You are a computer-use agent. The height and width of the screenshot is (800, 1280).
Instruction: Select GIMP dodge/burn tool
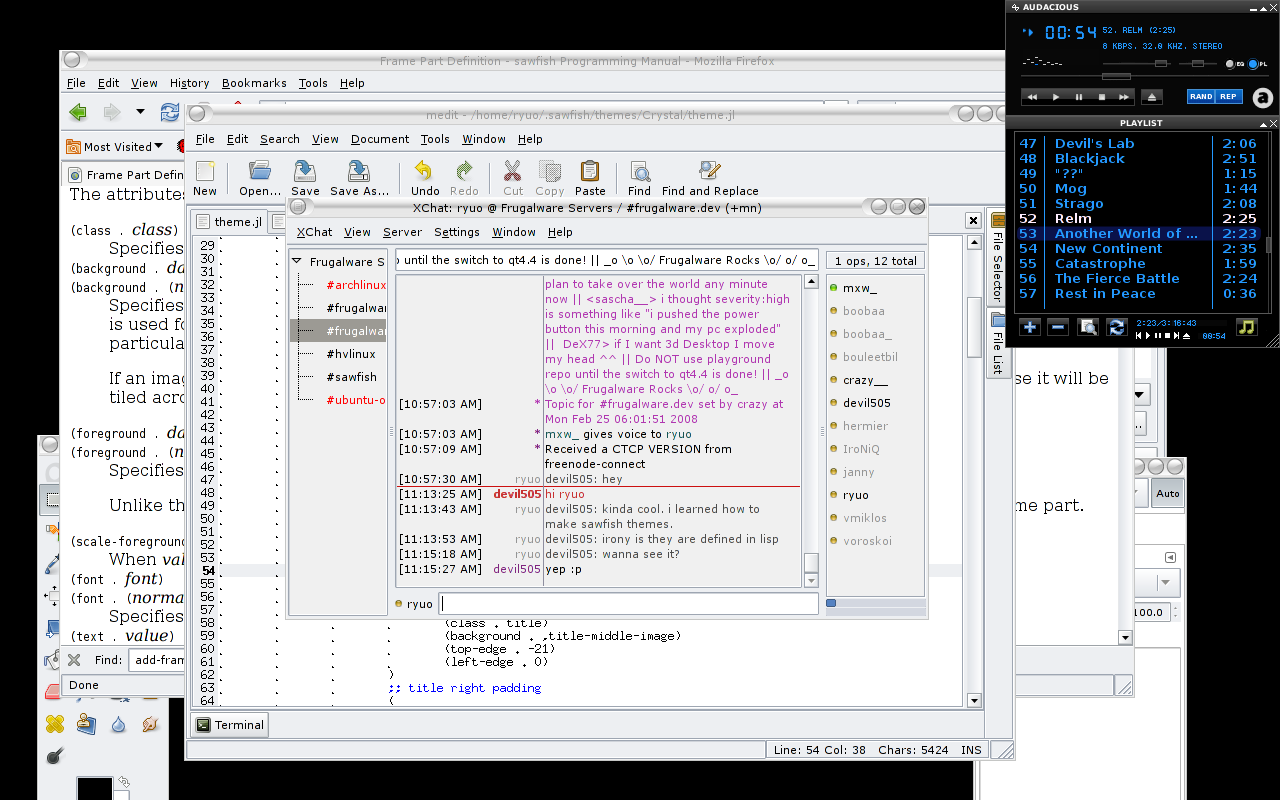click(x=54, y=755)
